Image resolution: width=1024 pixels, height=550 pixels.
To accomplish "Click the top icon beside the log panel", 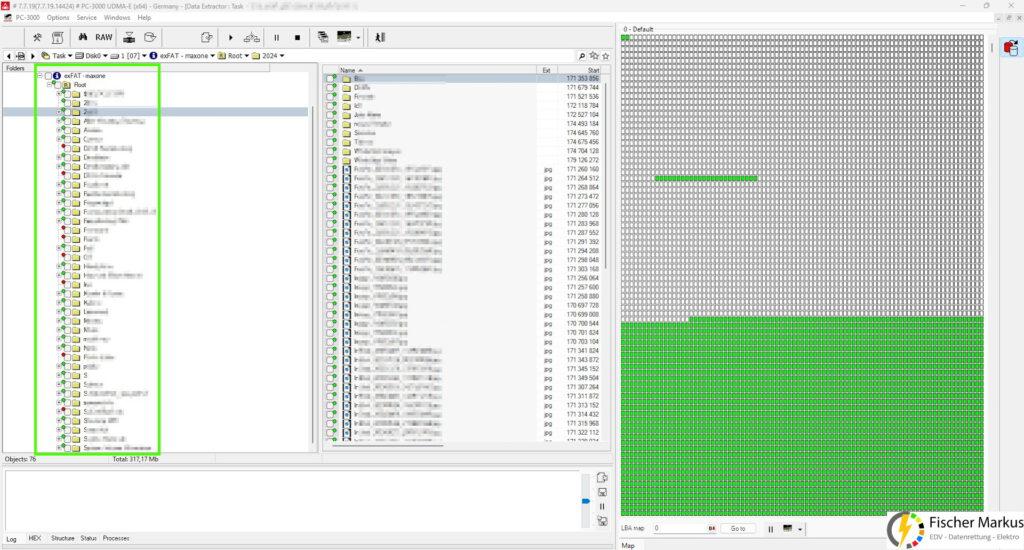I will click(x=602, y=477).
